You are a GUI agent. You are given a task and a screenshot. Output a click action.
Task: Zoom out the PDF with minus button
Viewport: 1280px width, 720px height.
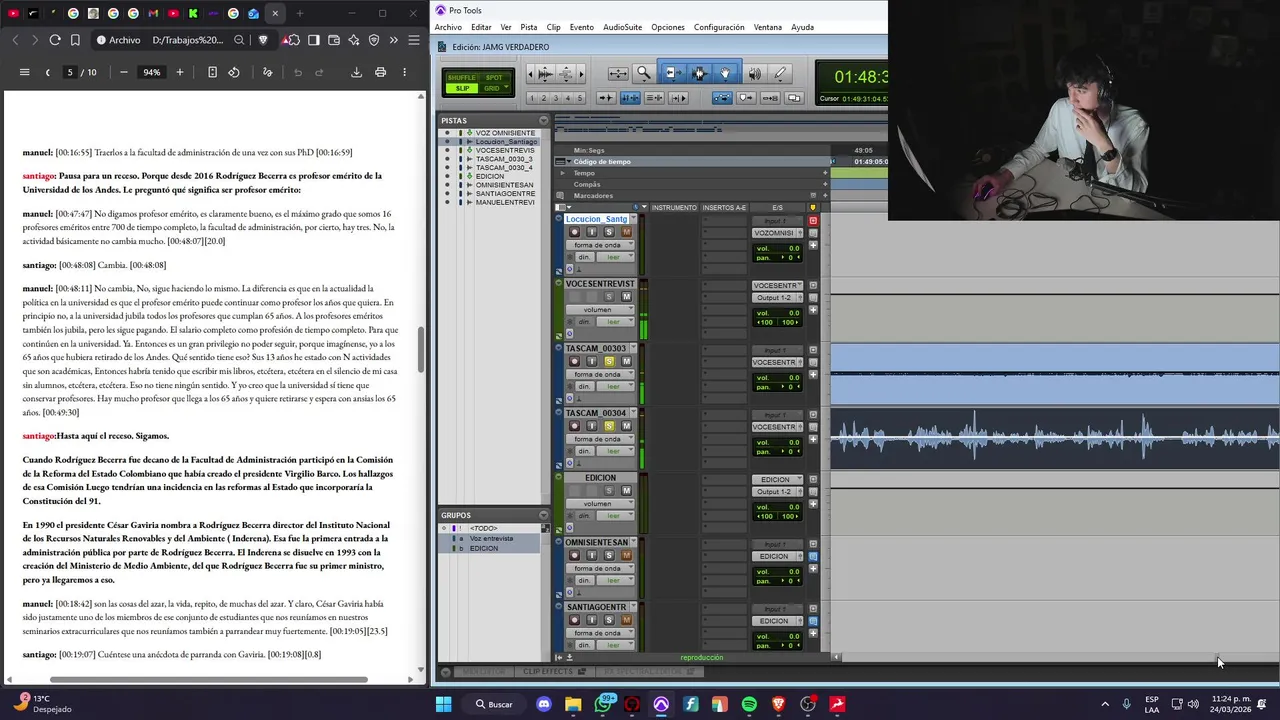[x=124, y=72]
